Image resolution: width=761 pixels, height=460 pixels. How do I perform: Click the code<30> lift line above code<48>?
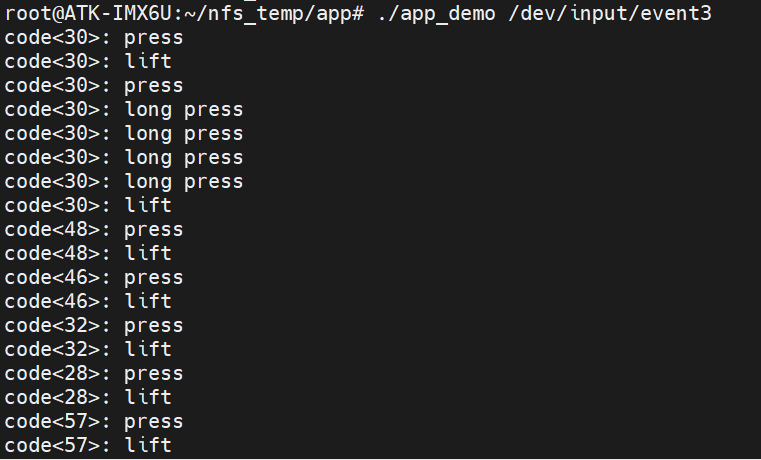[88, 206]
